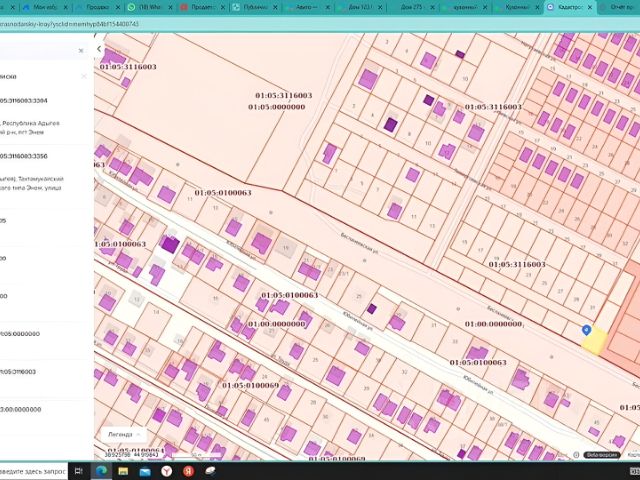Switch to the Дом 123 browser tab
640x480 pixels.
(x=359, y=7)
